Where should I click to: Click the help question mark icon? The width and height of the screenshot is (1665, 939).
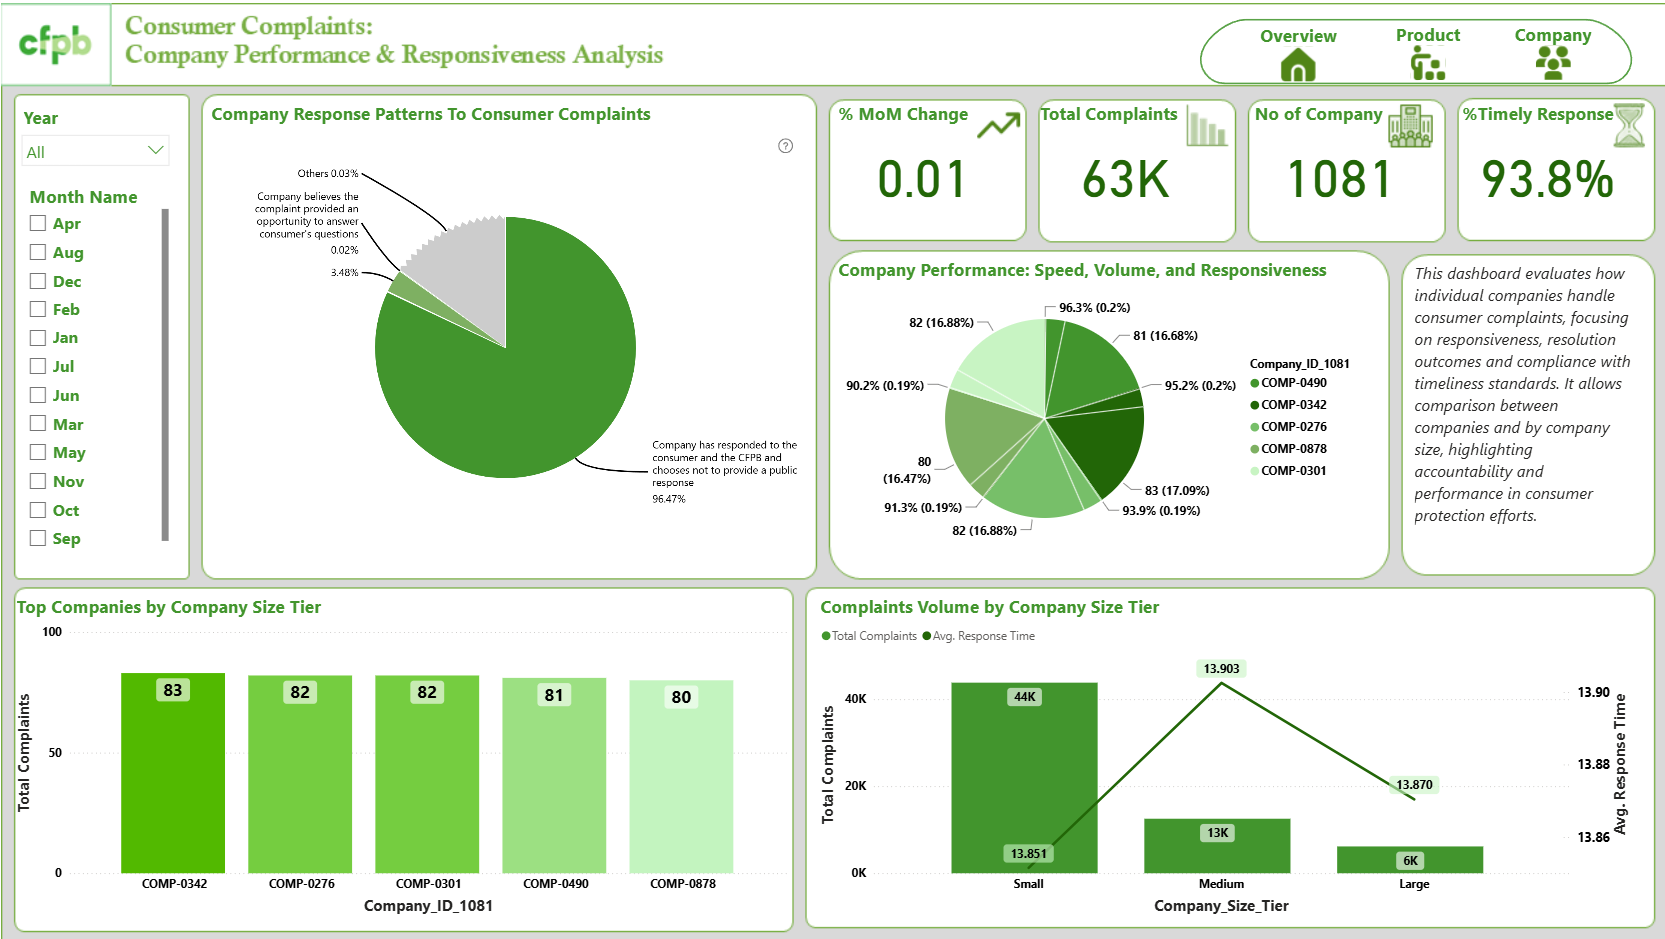pos(786,146)
